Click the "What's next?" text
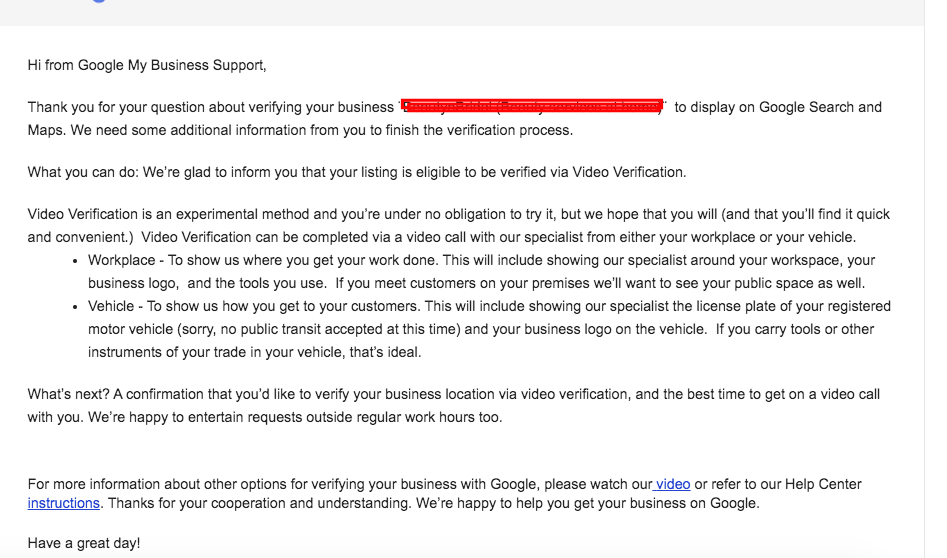The width and height of the screenshot is (947, 558). click(68, 394)
